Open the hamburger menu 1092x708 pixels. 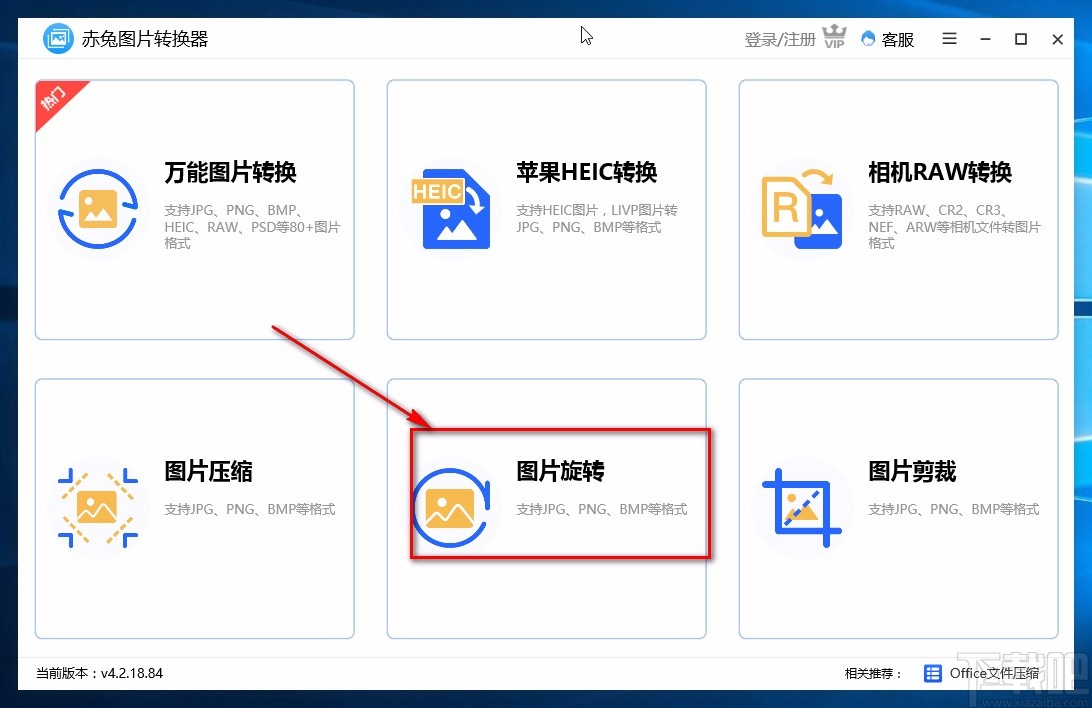pos(948,39)
